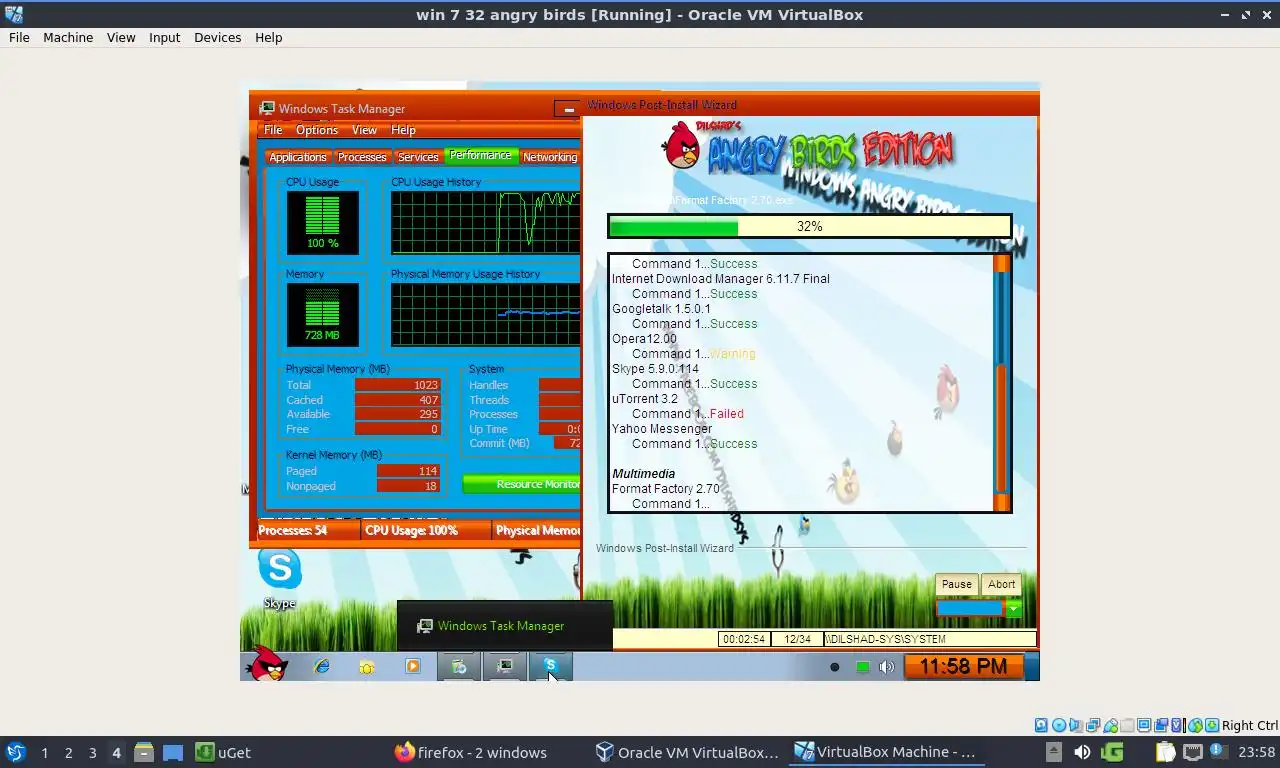Select the Post-Install Wizard taskbar button
The width and height of the screenshot is (1280, 768).
pos(459,666)
